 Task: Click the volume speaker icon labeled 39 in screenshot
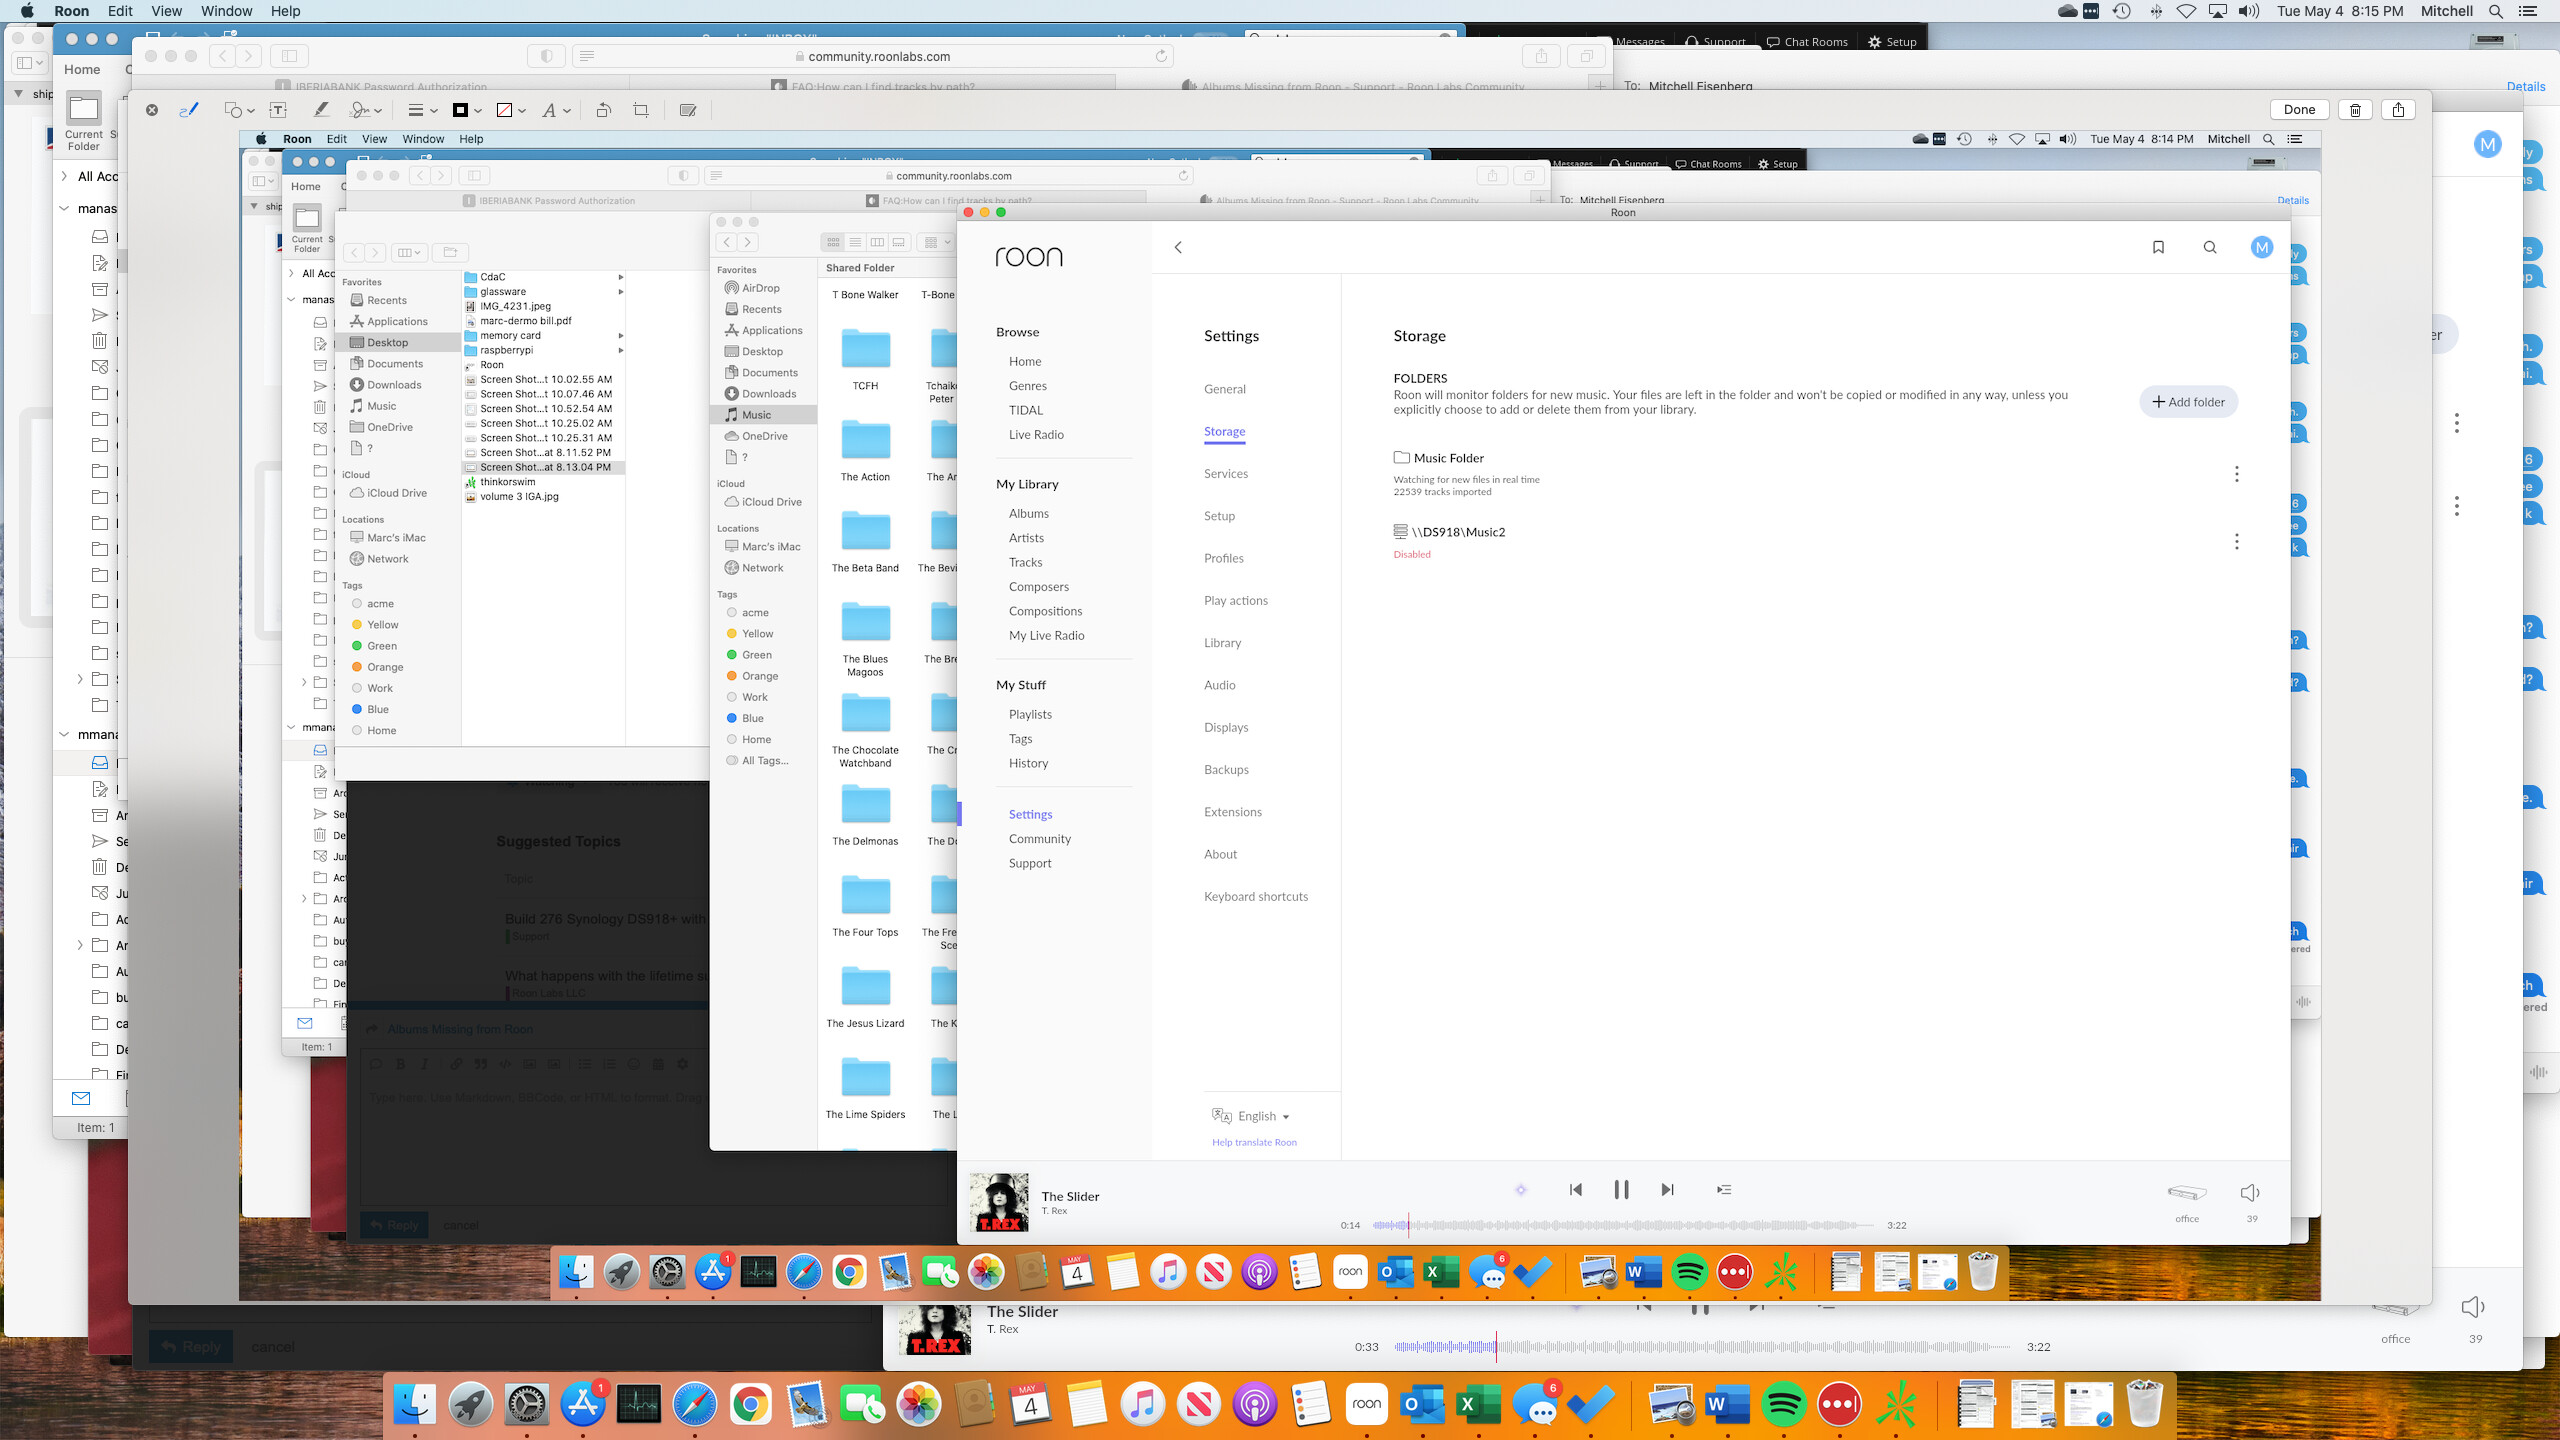pyautogui.click(x=2250, y=1192)
